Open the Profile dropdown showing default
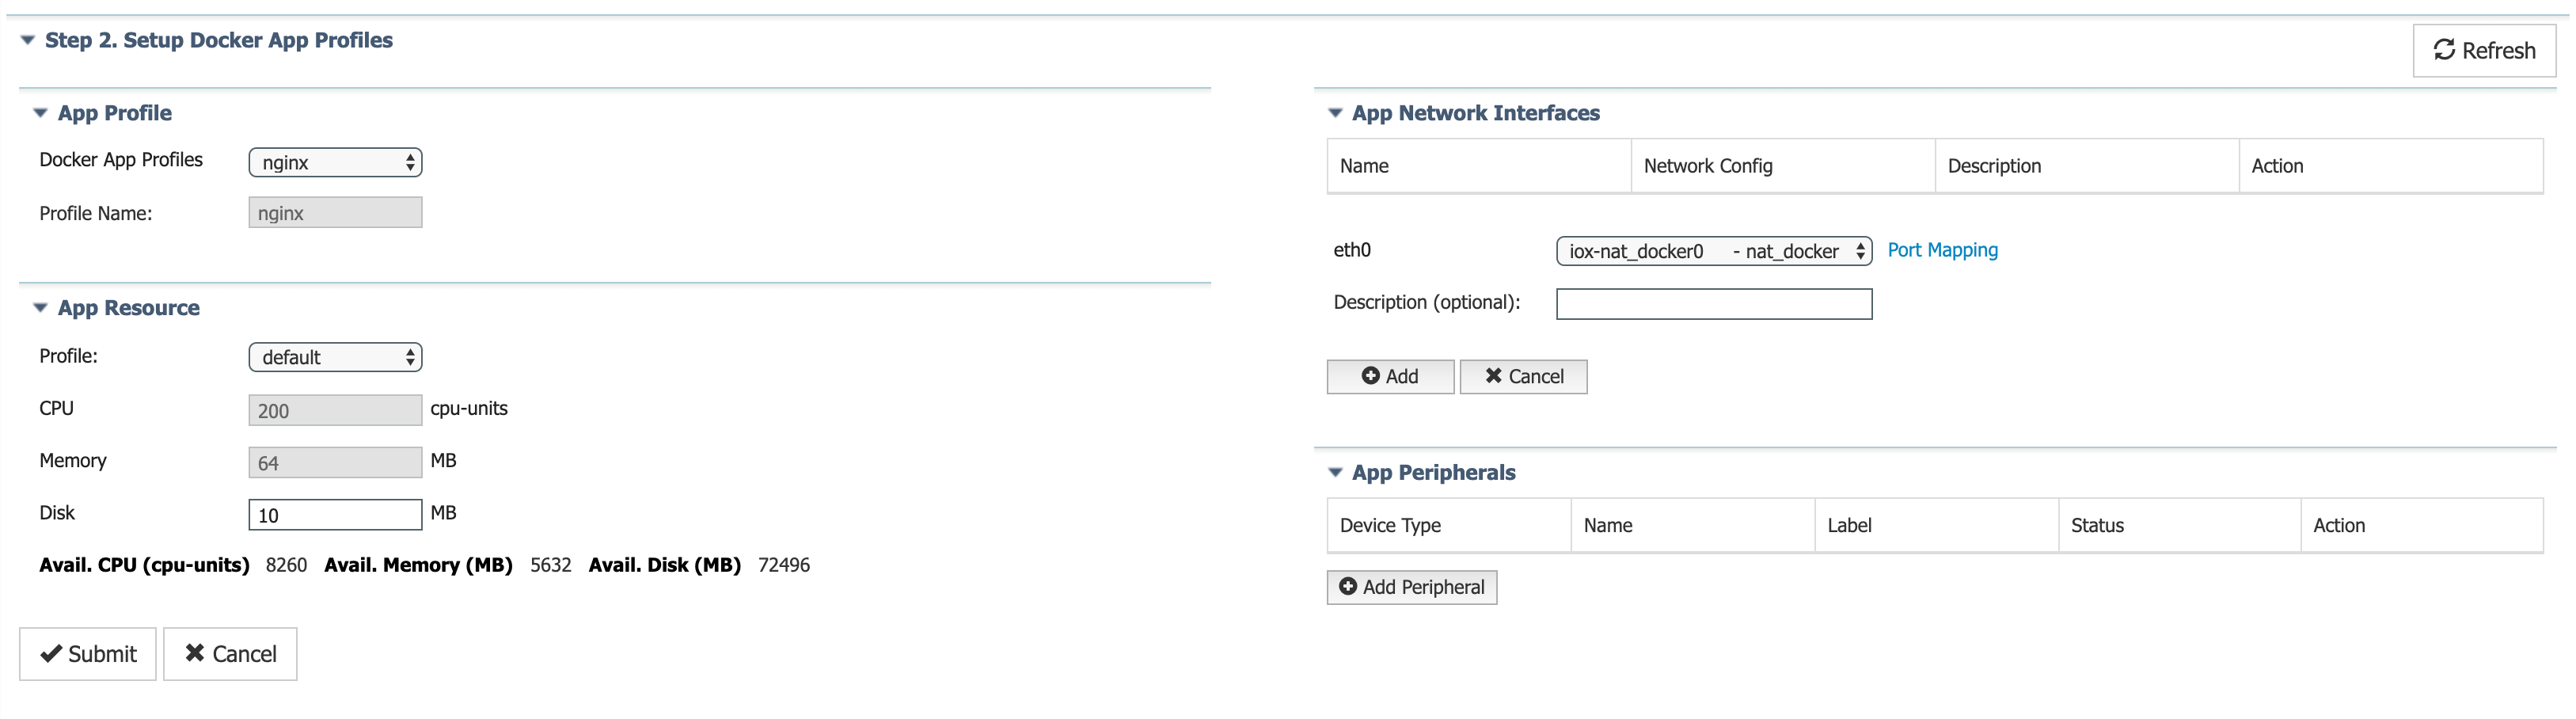The width and height of the screenshot is (2576, 719). (x=335, y=356)
